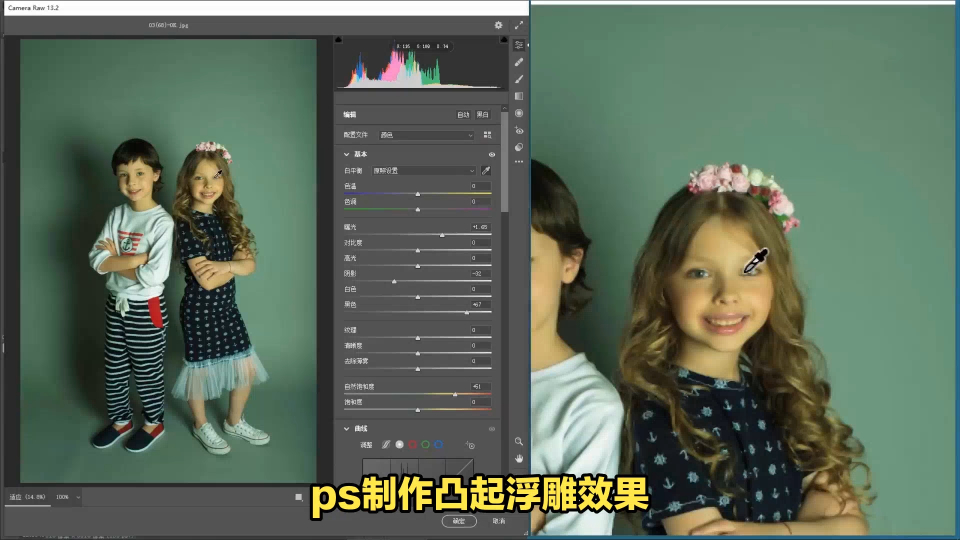Toggle visibility of 曲线 panel edits
960x540 pixels.
[491, 429]
